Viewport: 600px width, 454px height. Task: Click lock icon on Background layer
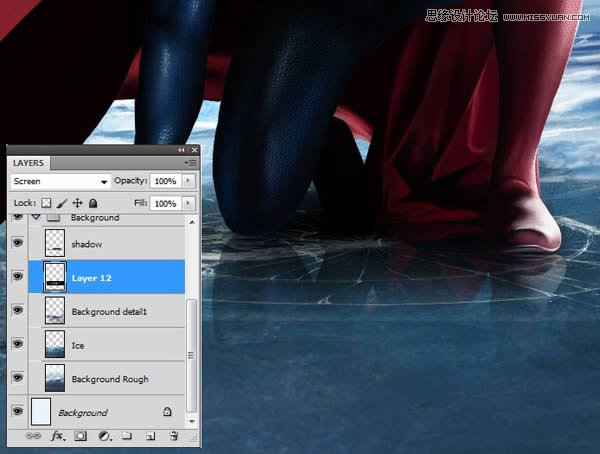tap(167, 412)
